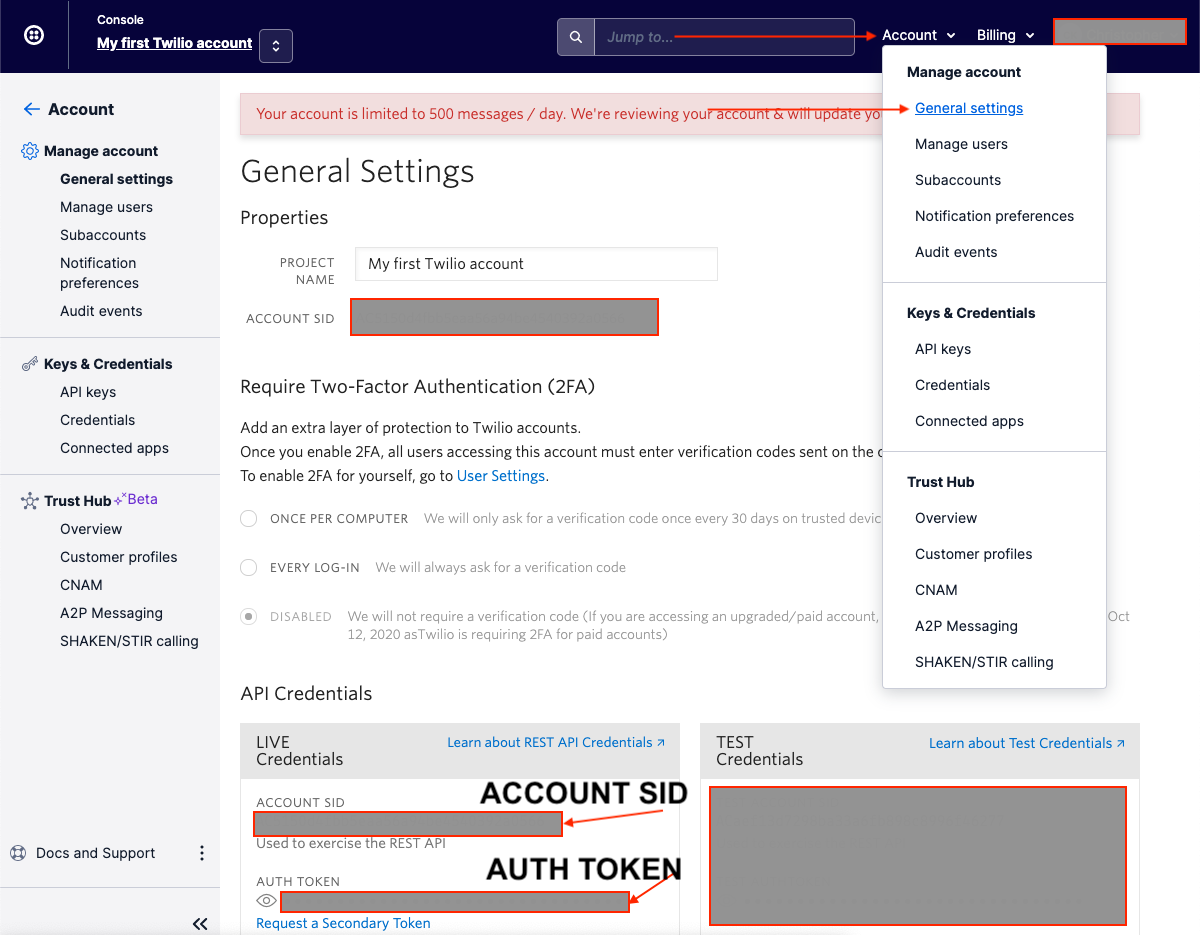Choose Credentials in Account dropdown menu
Image resolution: width=1200 pixels, height=935 pixels.
coord(952,385)
